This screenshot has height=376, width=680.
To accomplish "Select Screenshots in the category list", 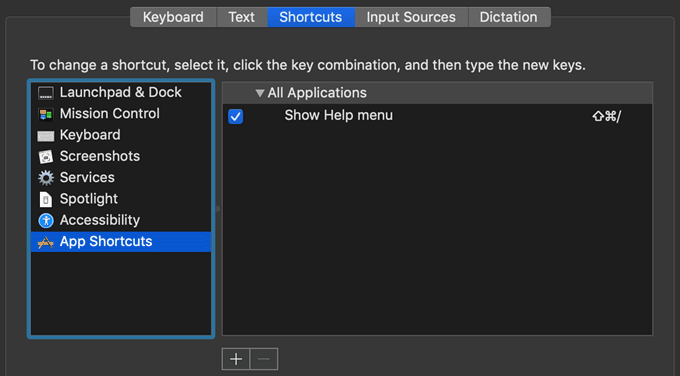I will (x=121, y=156).
